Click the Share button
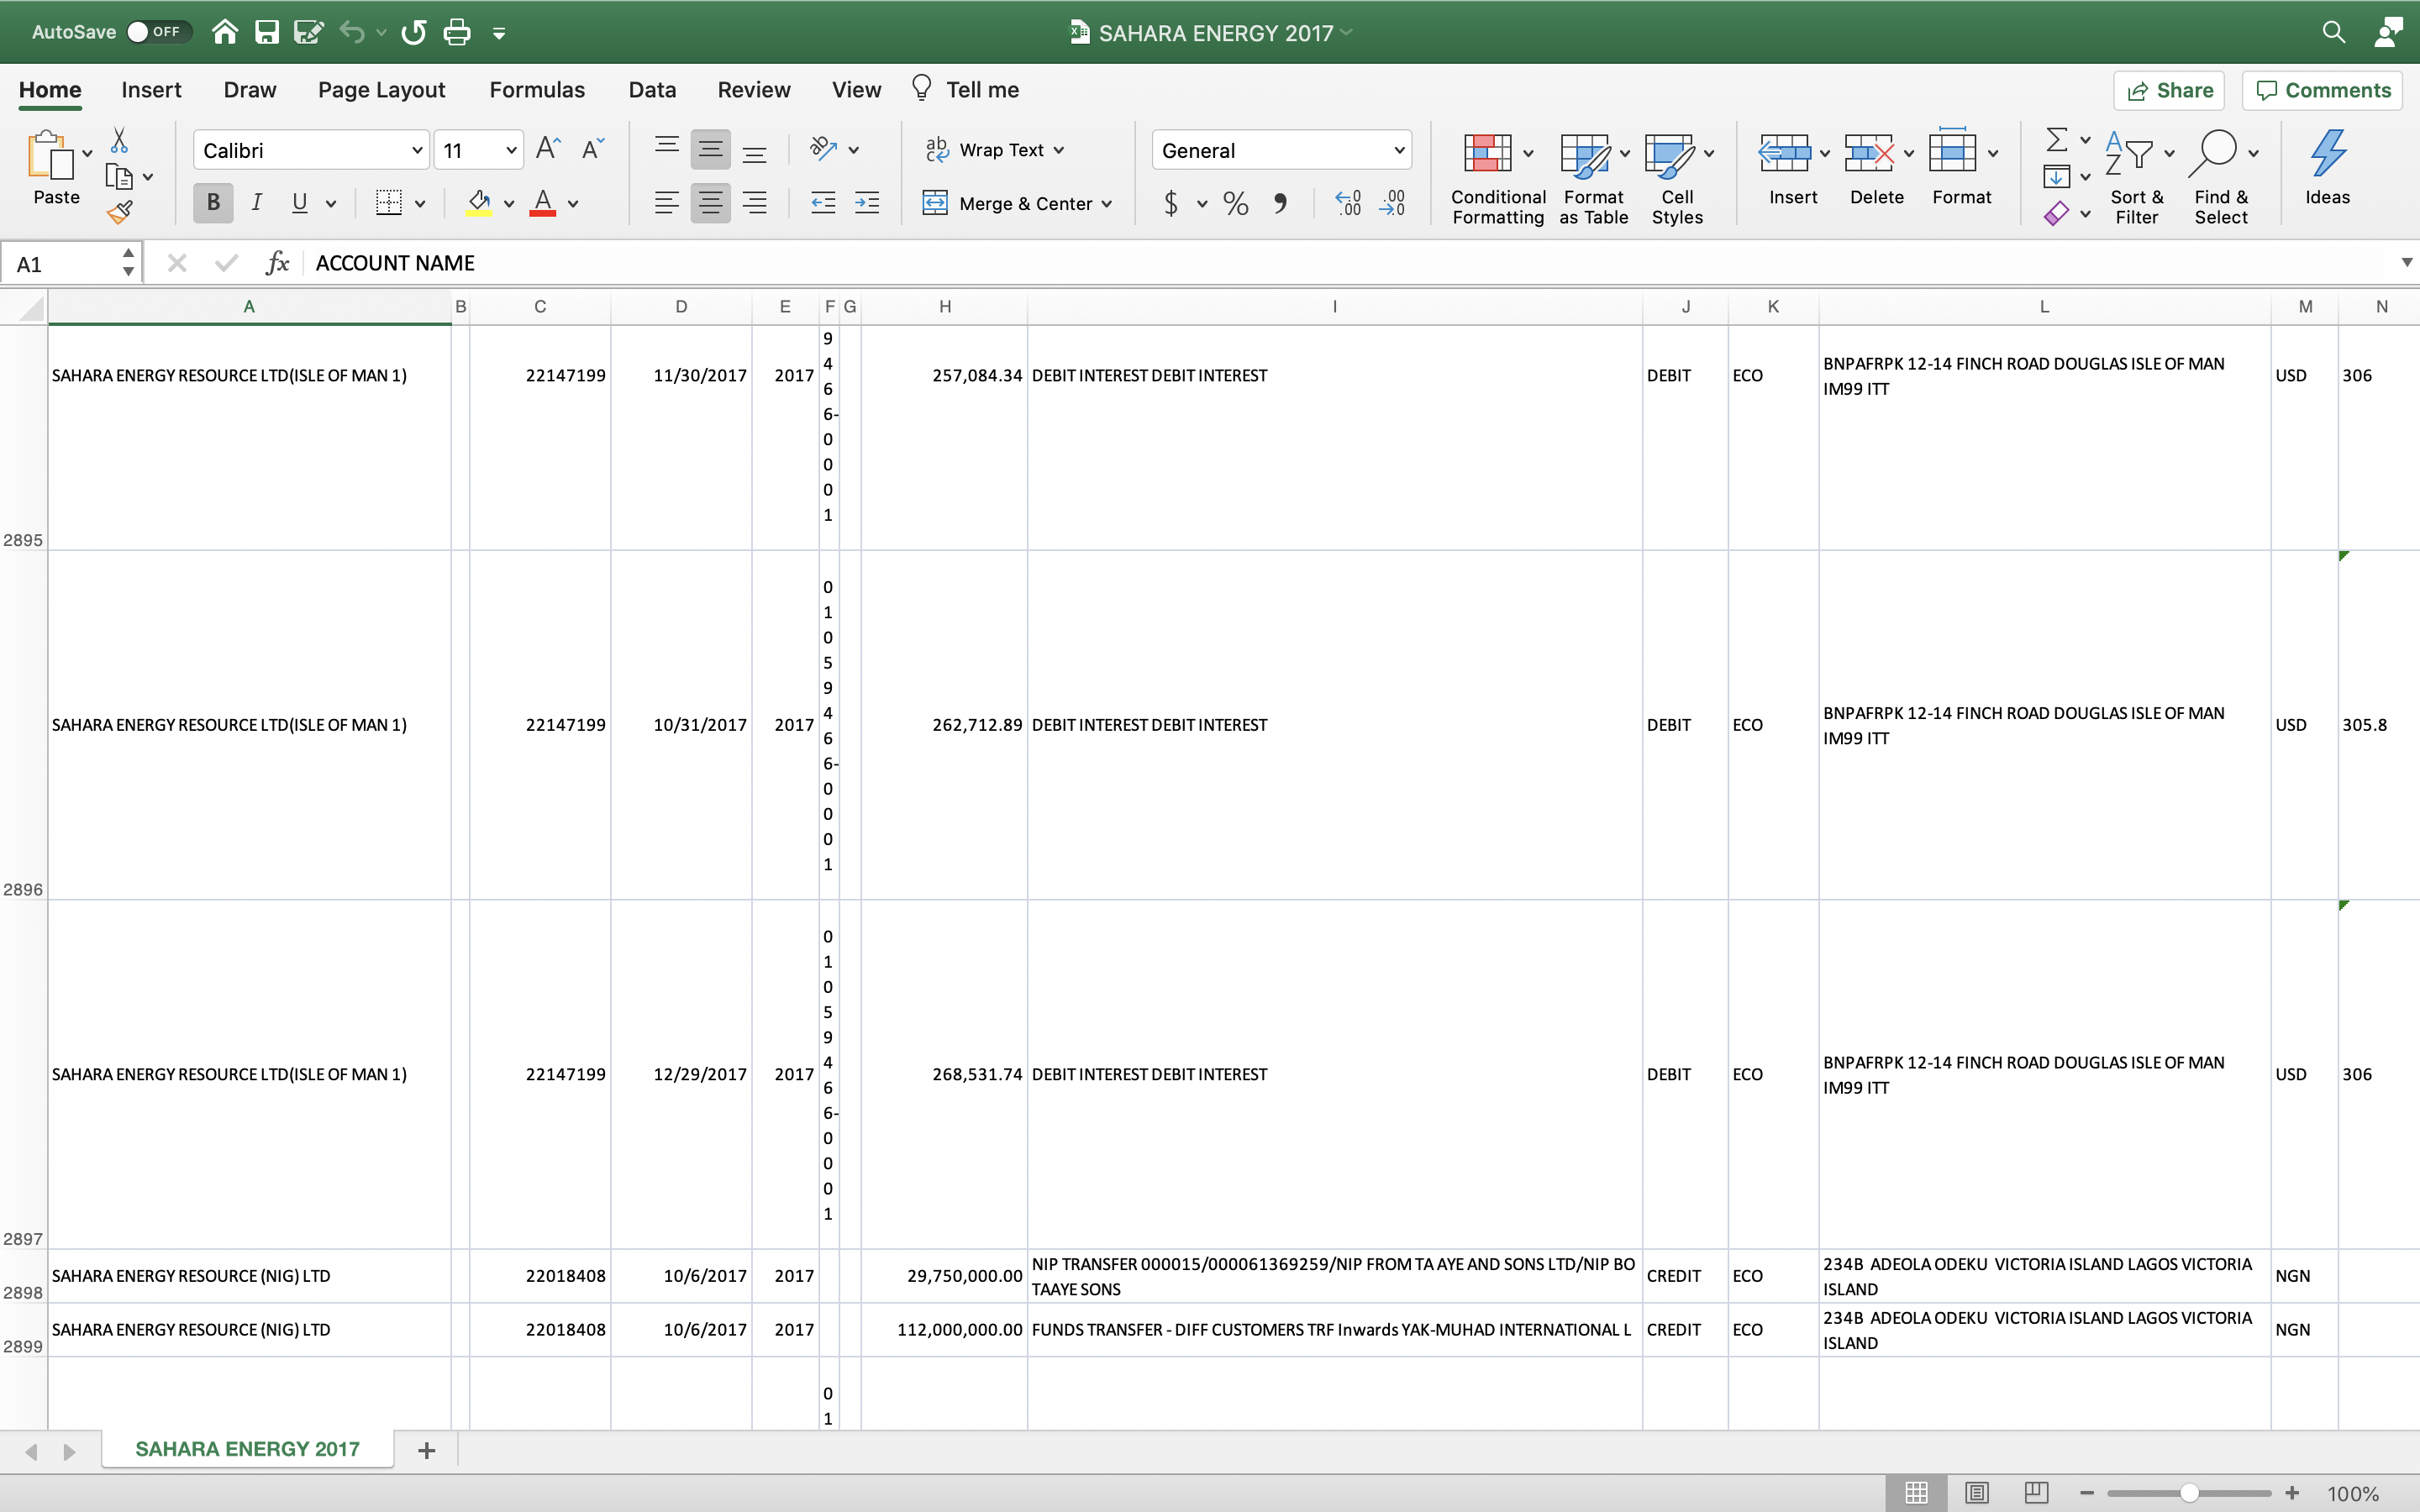 pos(2169,90)
